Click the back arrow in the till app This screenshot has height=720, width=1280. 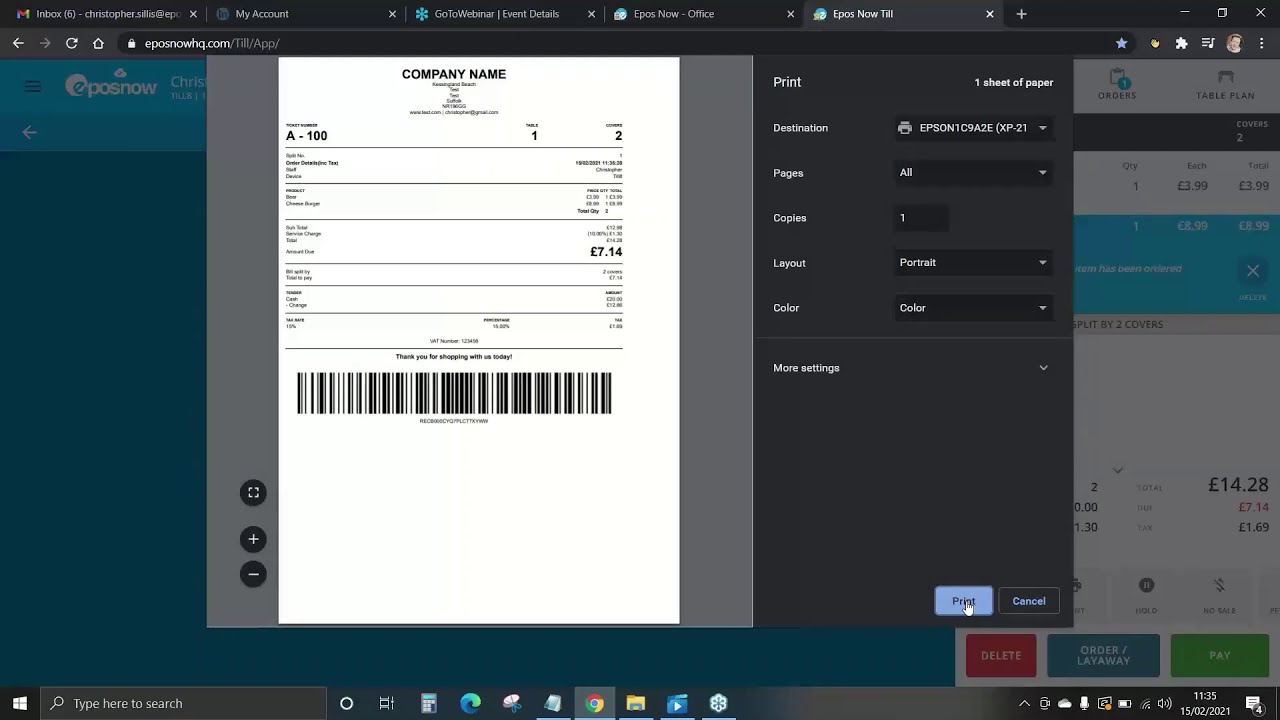pyautogui.click(x=29, y=132)
